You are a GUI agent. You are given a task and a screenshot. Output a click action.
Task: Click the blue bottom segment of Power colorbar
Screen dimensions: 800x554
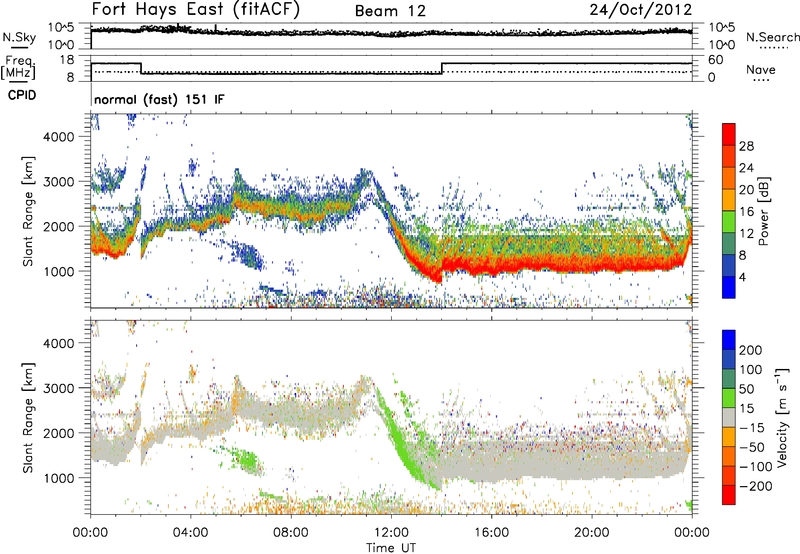tap(729, 287)
